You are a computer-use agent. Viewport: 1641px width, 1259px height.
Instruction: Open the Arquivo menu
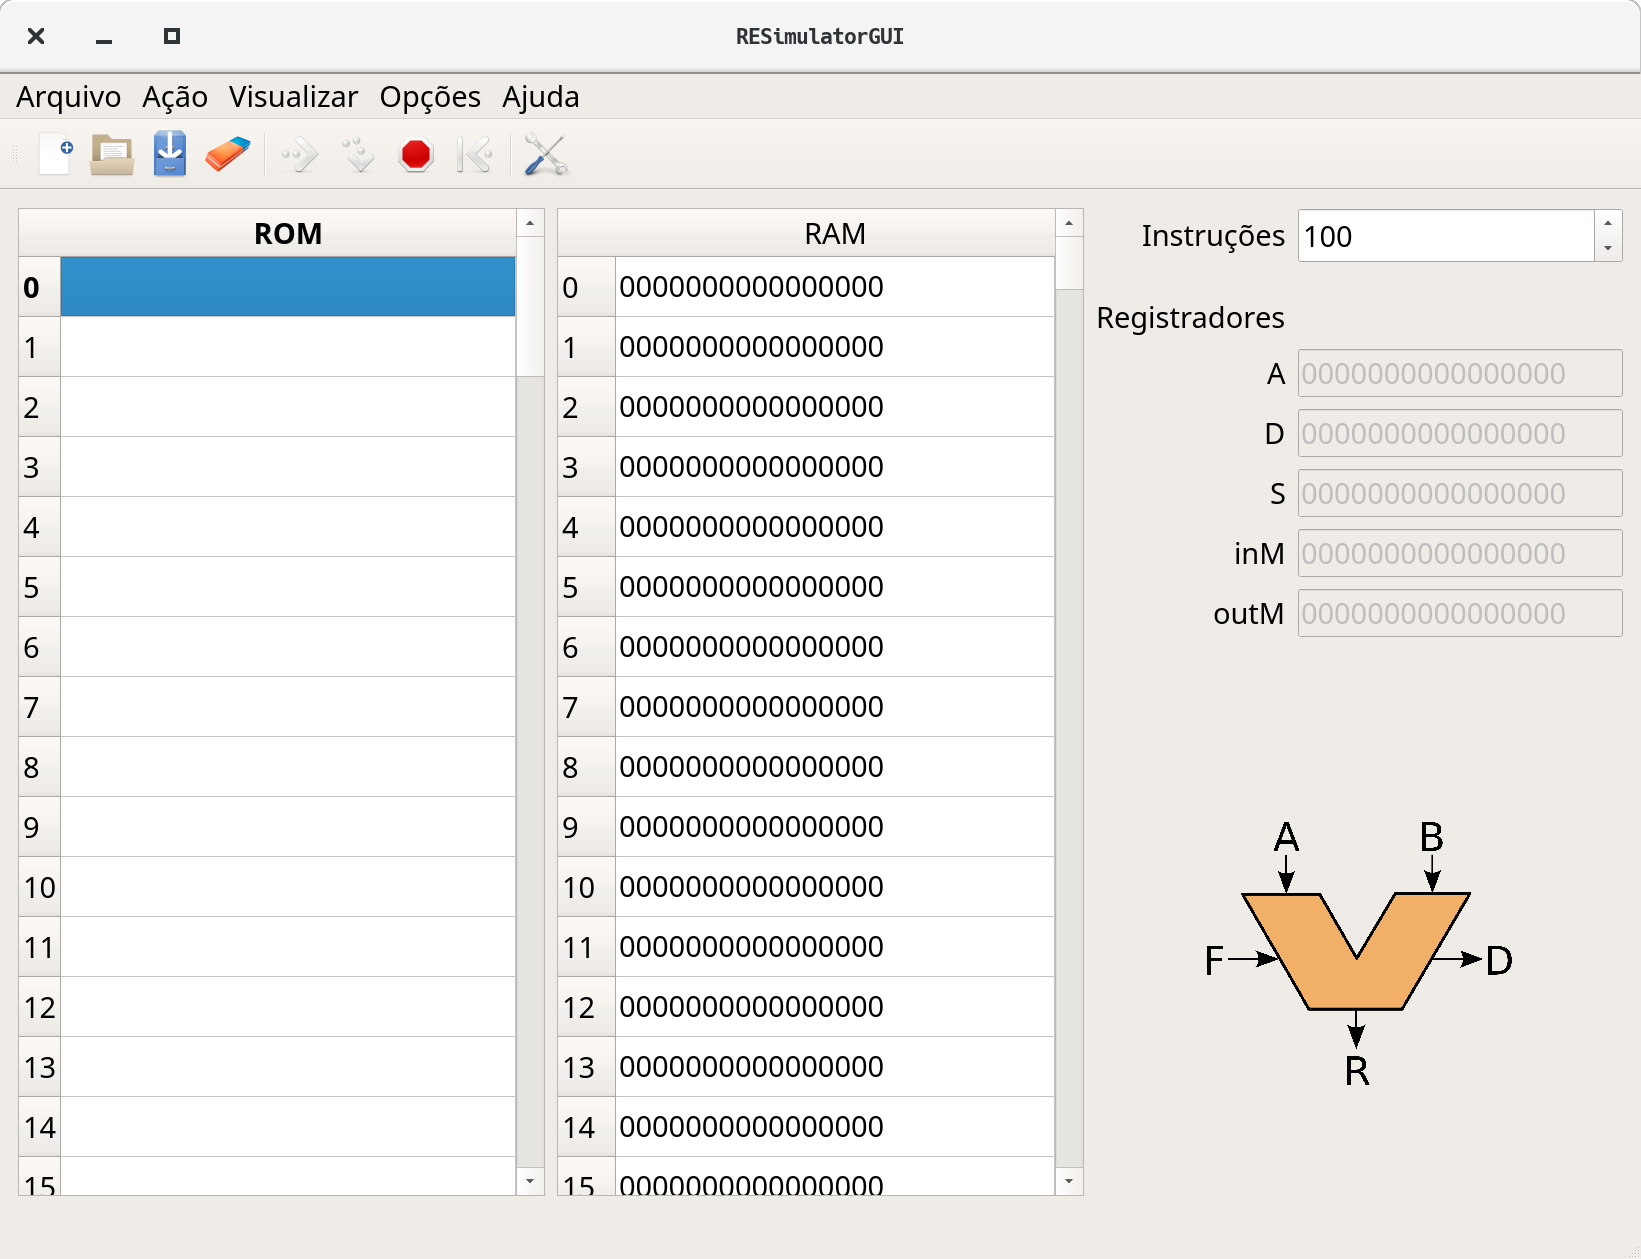click(67, 97)
